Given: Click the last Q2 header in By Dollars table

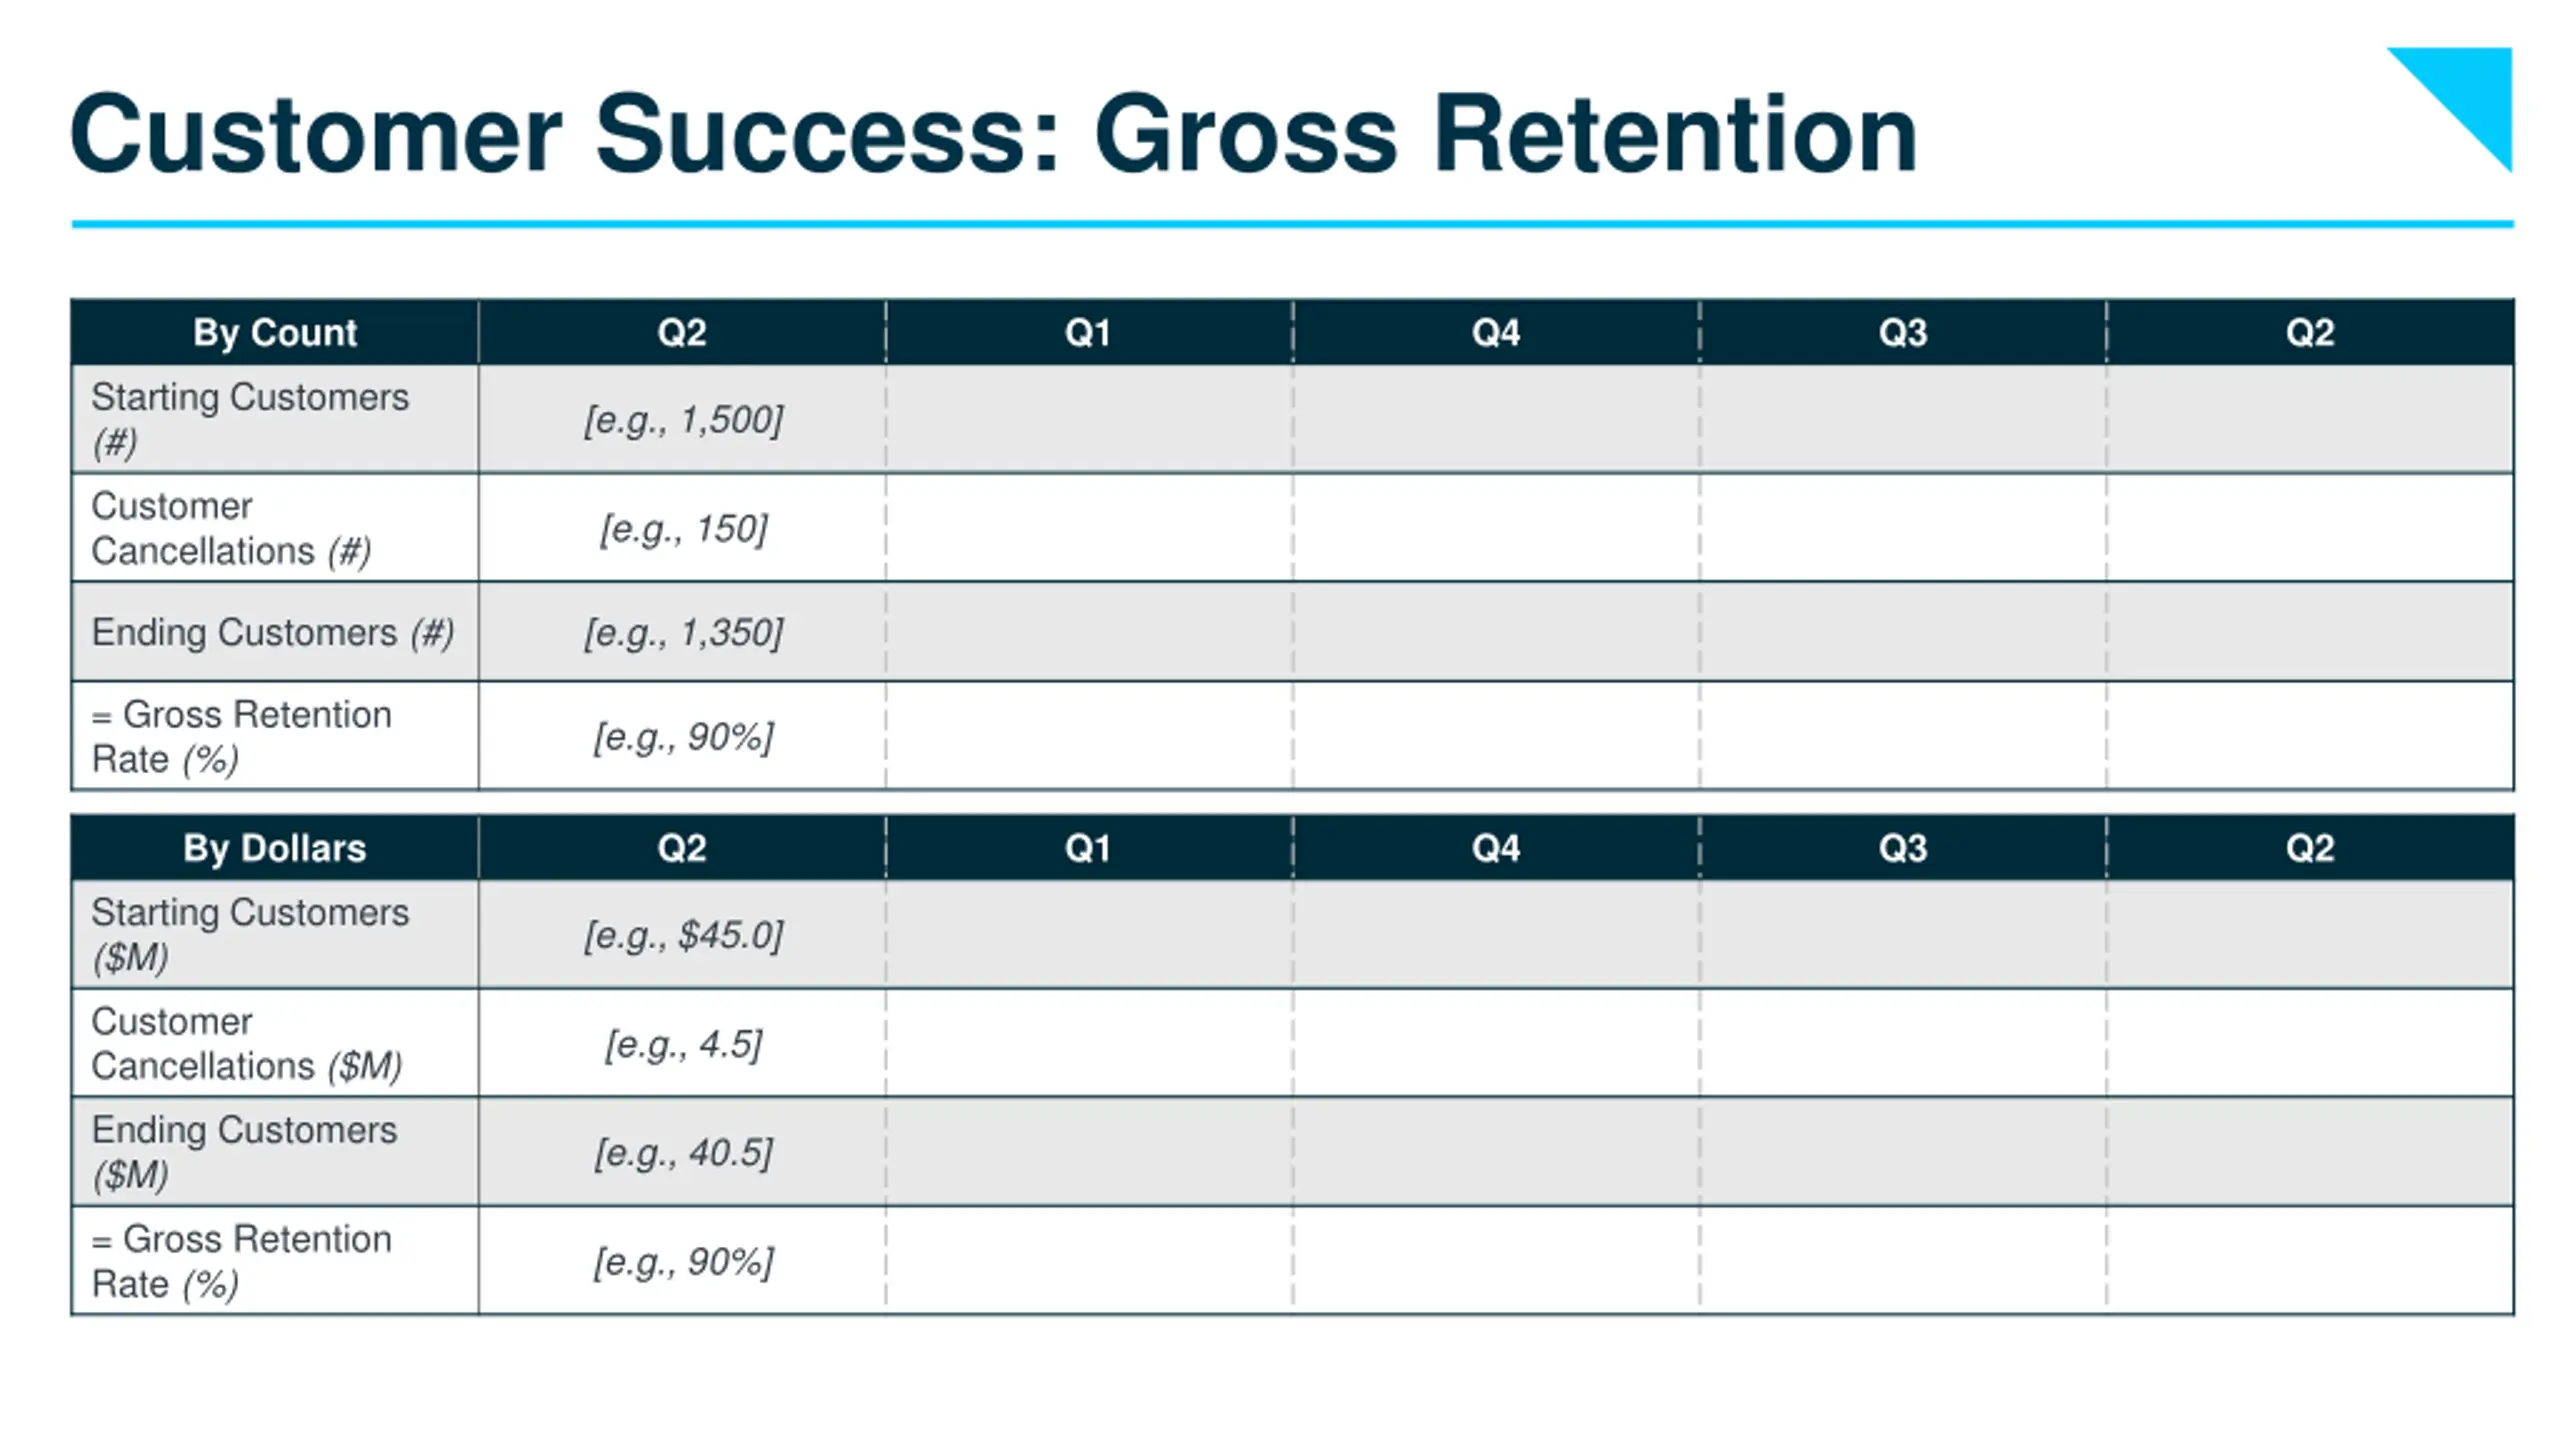Looking at the screenshot, I should tap(2310, 848).
